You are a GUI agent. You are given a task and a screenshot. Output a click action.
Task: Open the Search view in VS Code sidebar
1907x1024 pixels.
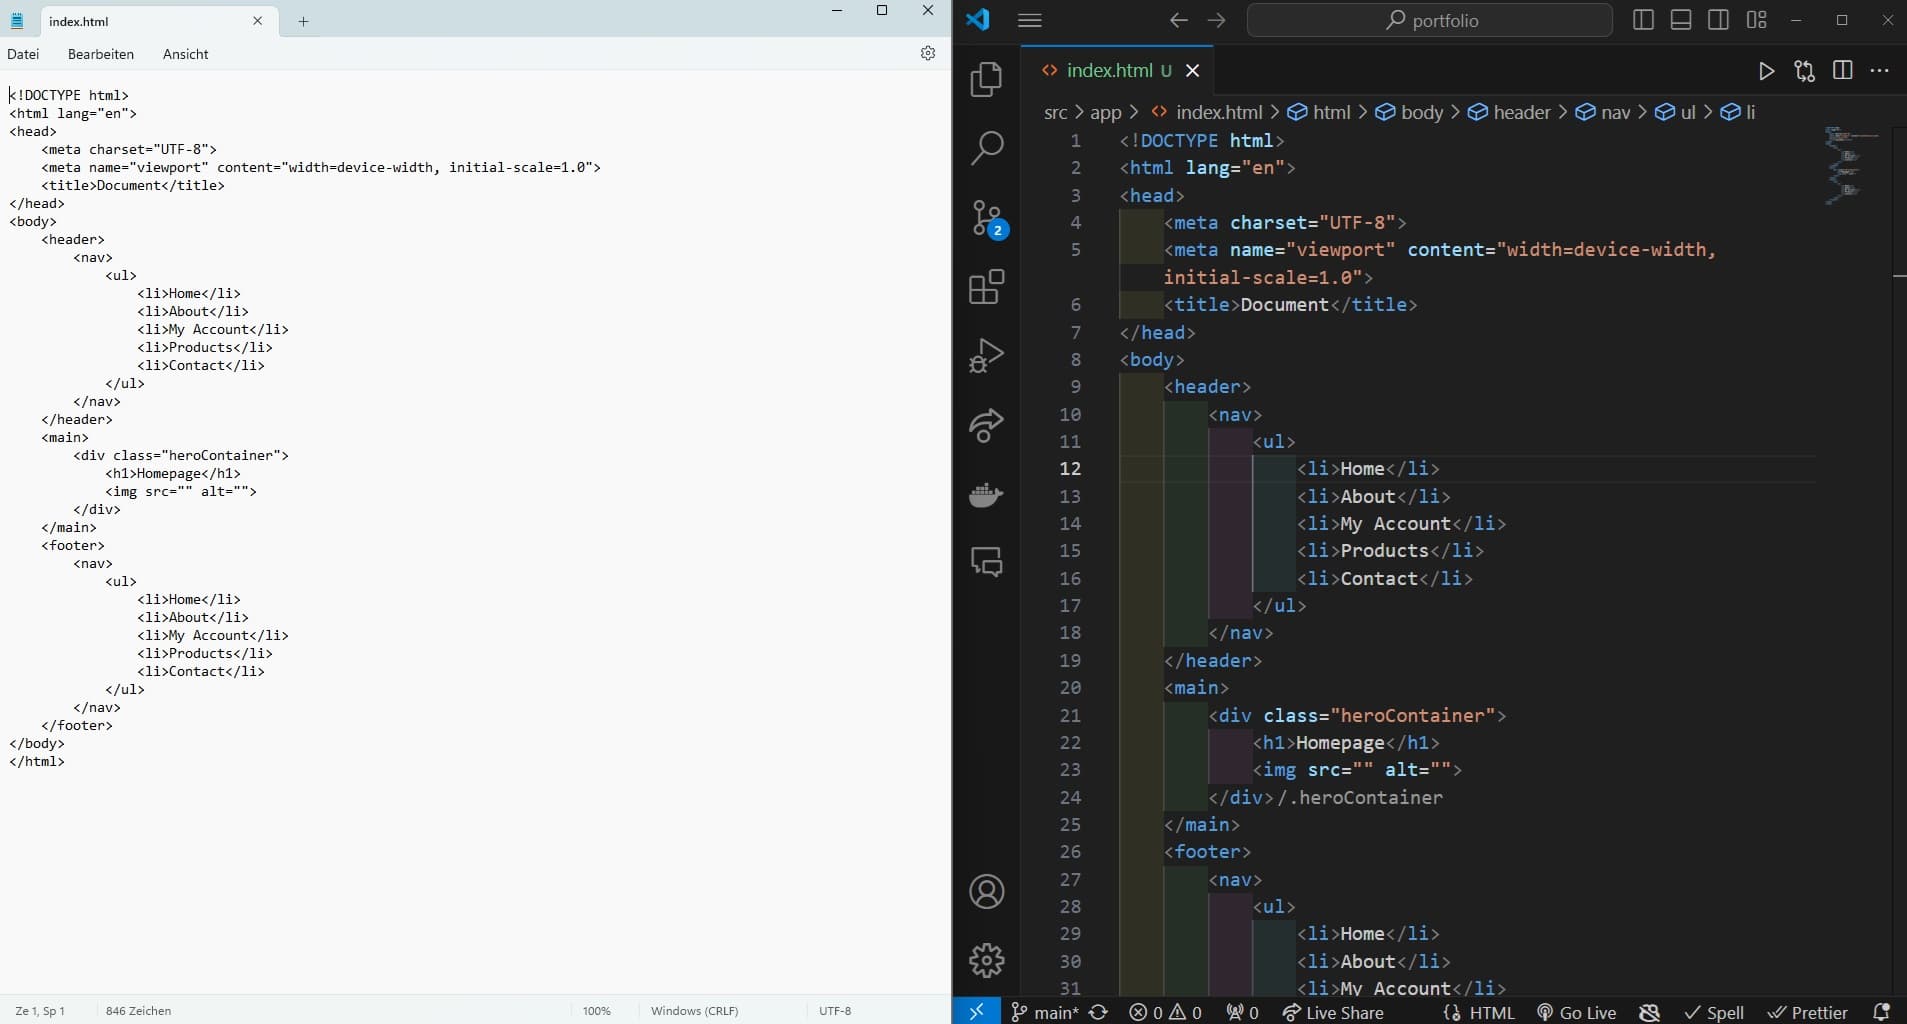click(986, 148)
